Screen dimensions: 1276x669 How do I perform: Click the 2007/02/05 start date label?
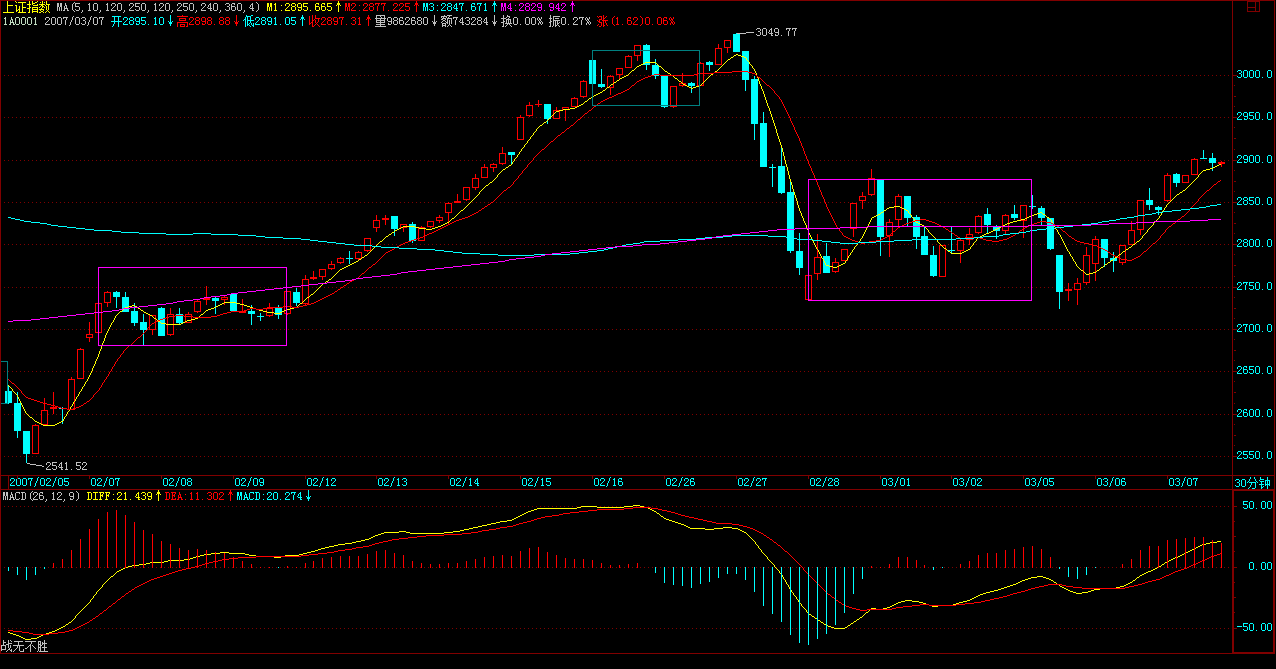click(x=35, y=482)
